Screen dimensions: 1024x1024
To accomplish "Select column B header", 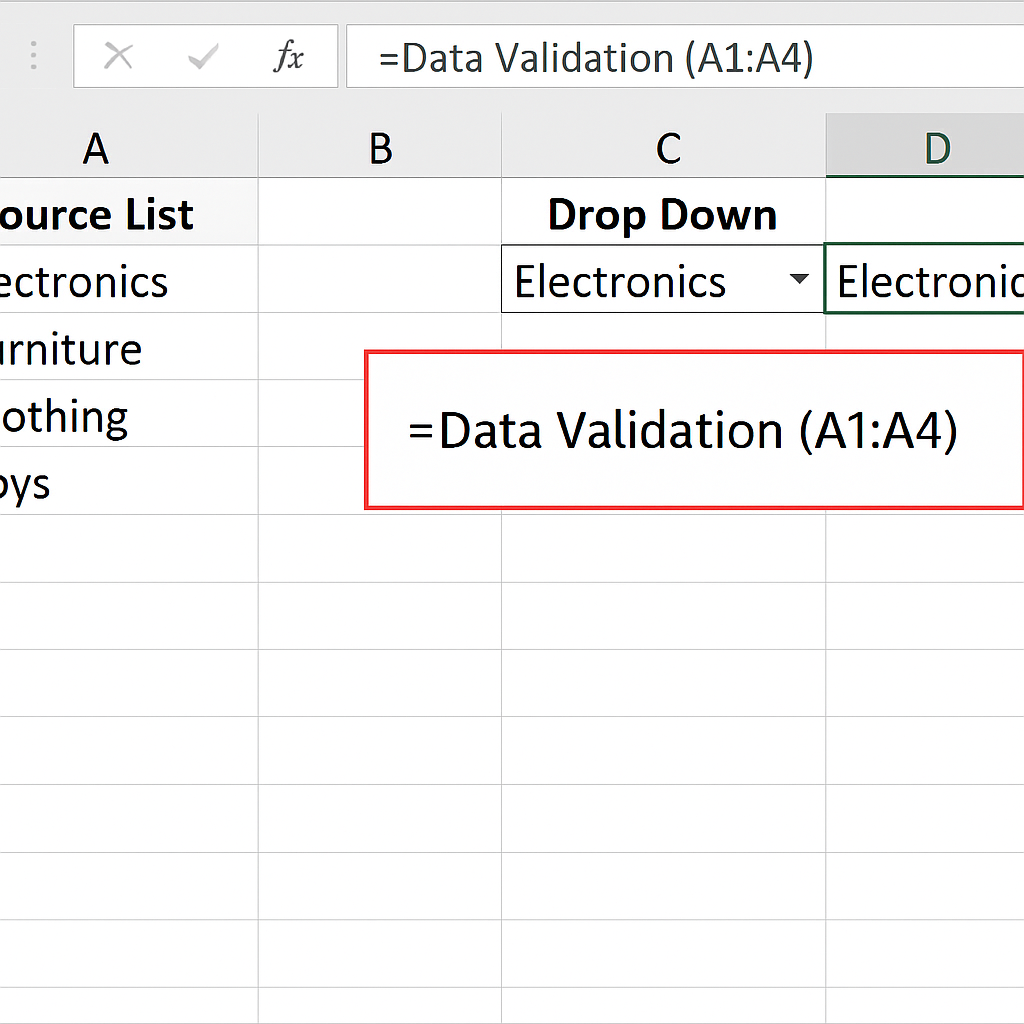I will 380,148.
